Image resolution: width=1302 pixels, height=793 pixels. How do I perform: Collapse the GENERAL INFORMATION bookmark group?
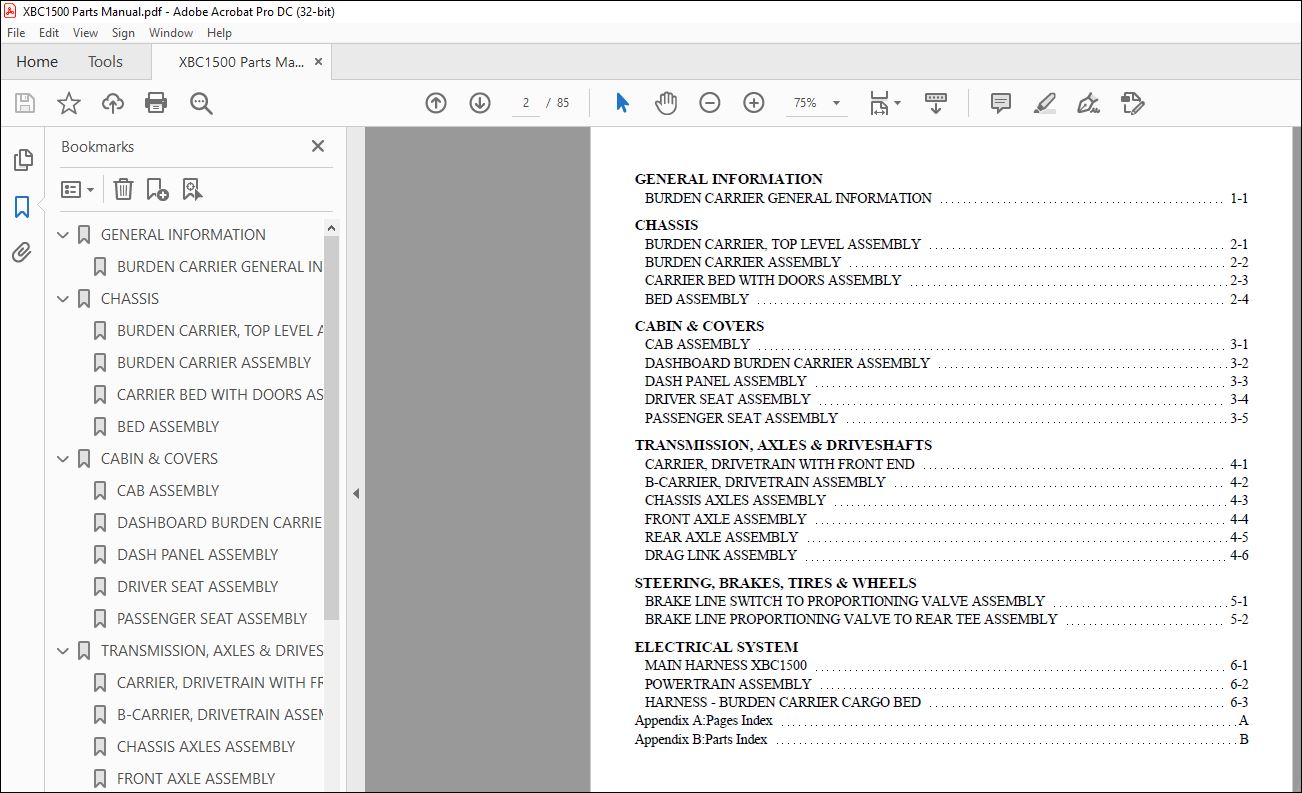63,235
